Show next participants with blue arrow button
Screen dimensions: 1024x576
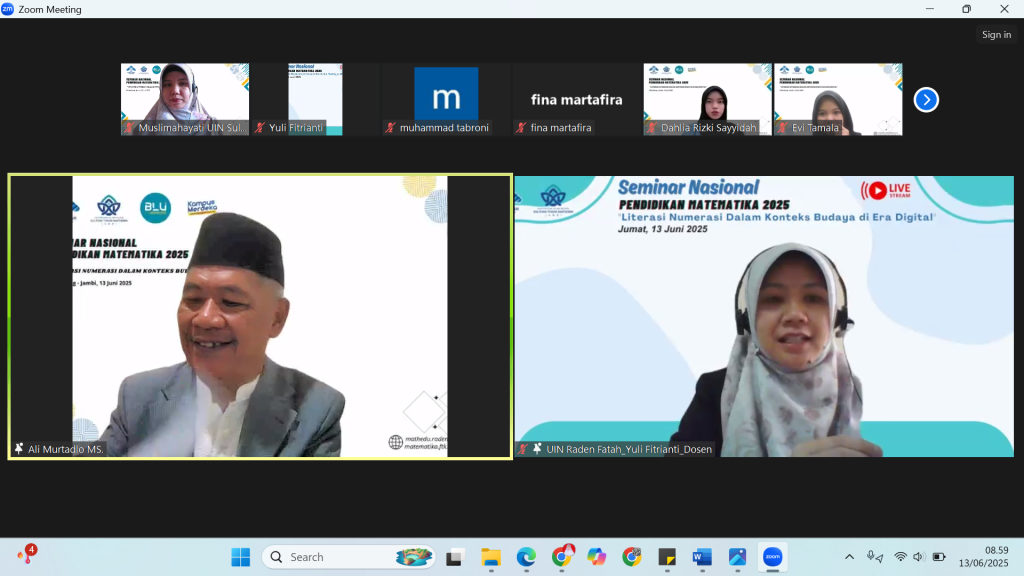926,100
